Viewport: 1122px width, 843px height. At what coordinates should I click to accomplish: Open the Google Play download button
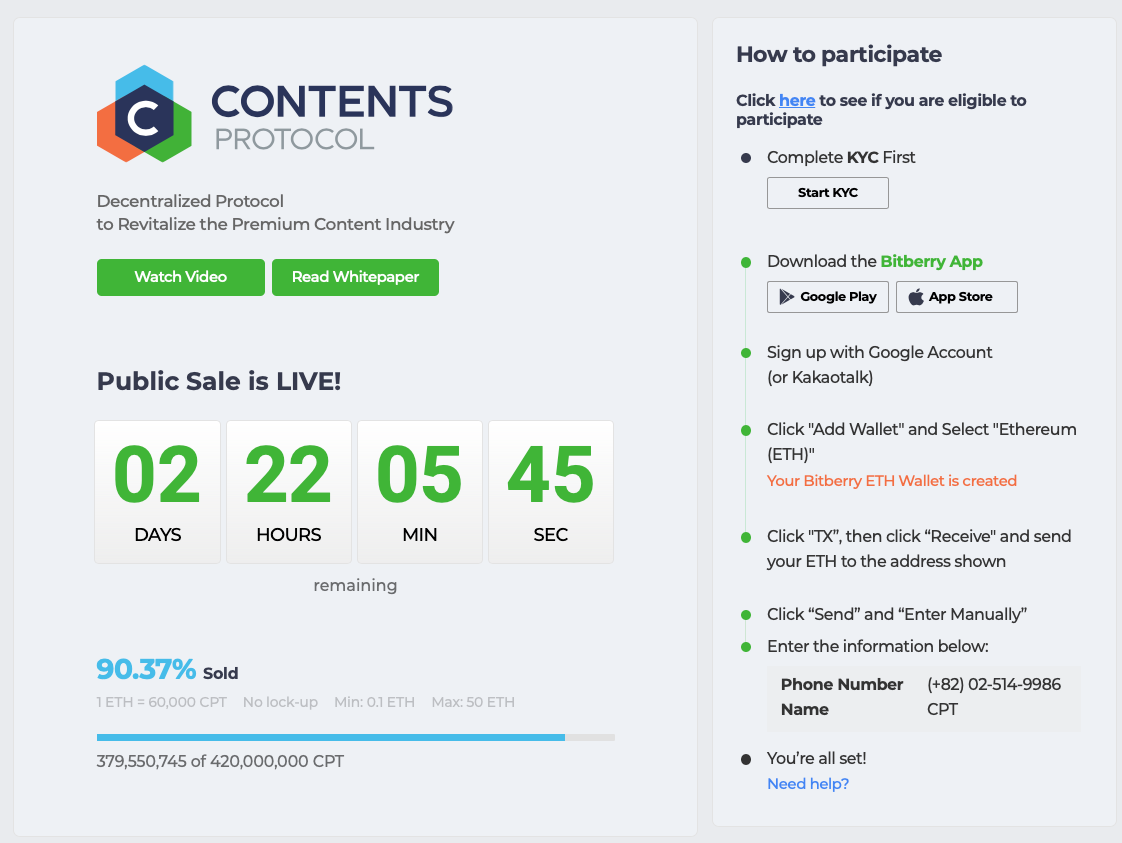point(827,297)
